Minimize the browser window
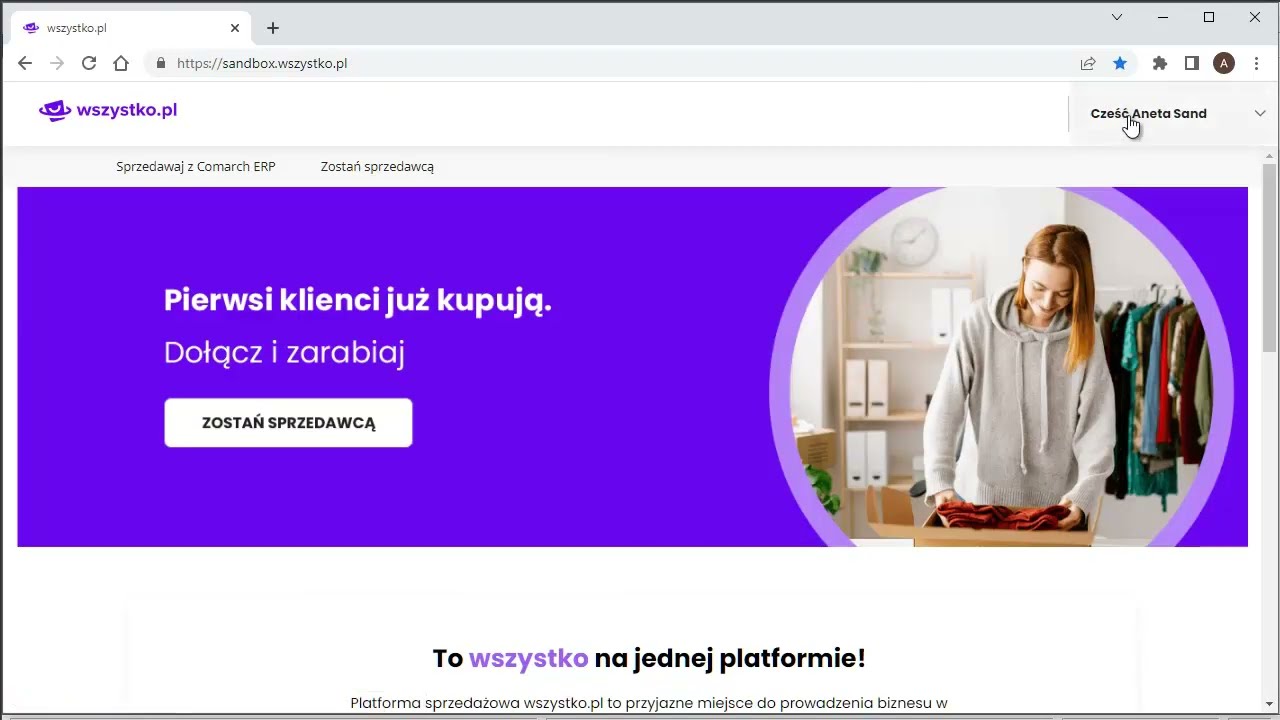Screen dimensions: 1280x720 1163,17
